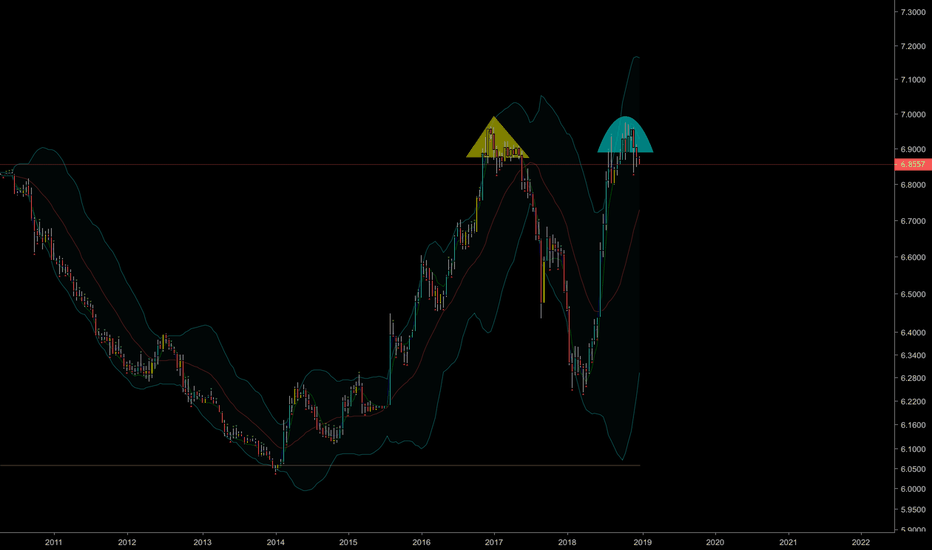Click the 6.7000 price axis label
This screenshot has height=550, width=932.
click(x=913, y=221)
